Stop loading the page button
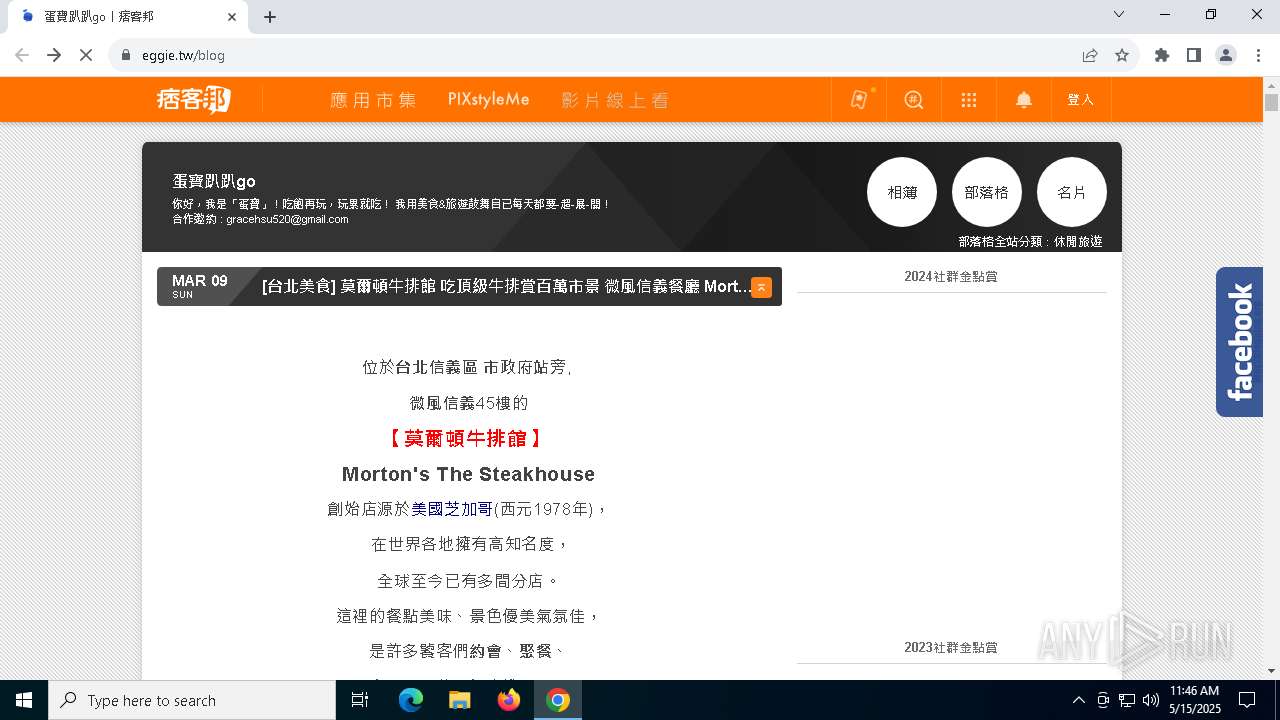The width and height of the screenshot is (1280, 720). pos(86,55)
